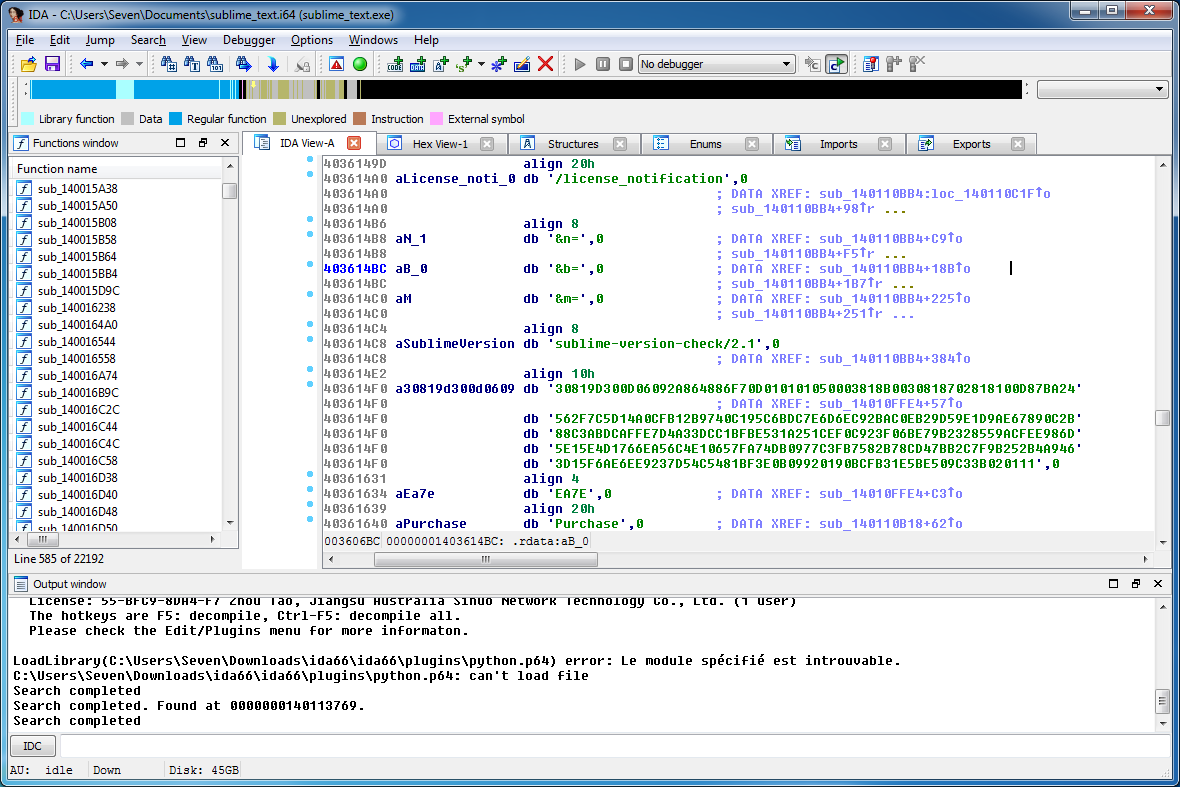
Task: Click the IDC command input field
Action: (615, 746)
